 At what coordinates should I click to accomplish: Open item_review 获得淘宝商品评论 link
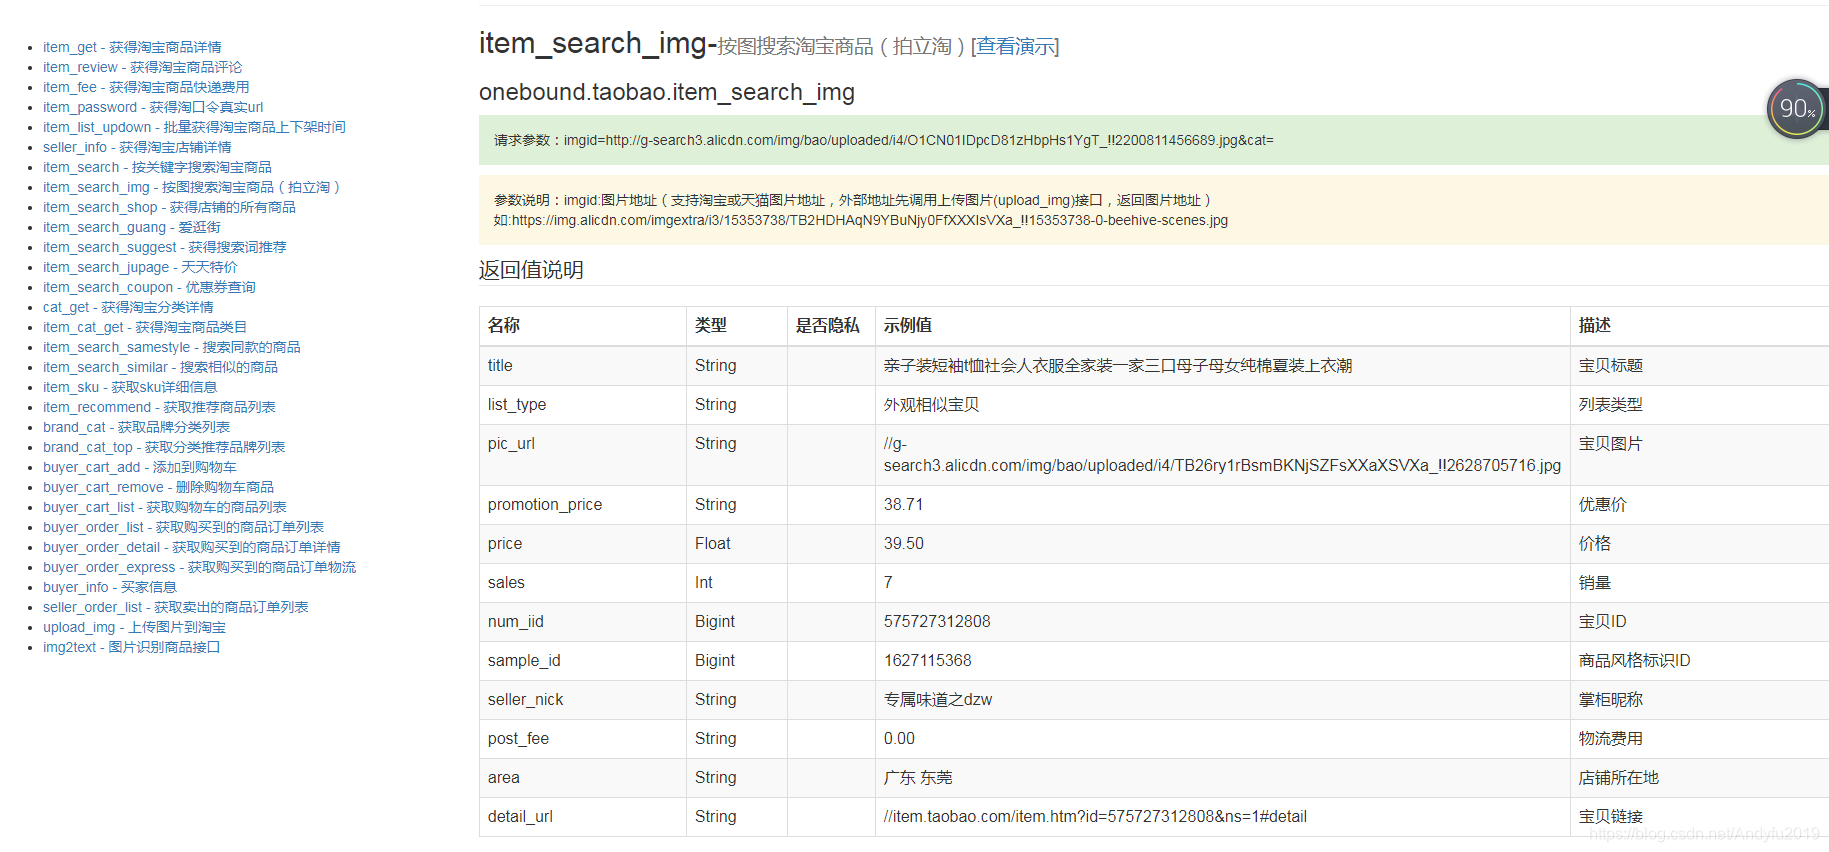click(x=142, y=67)
